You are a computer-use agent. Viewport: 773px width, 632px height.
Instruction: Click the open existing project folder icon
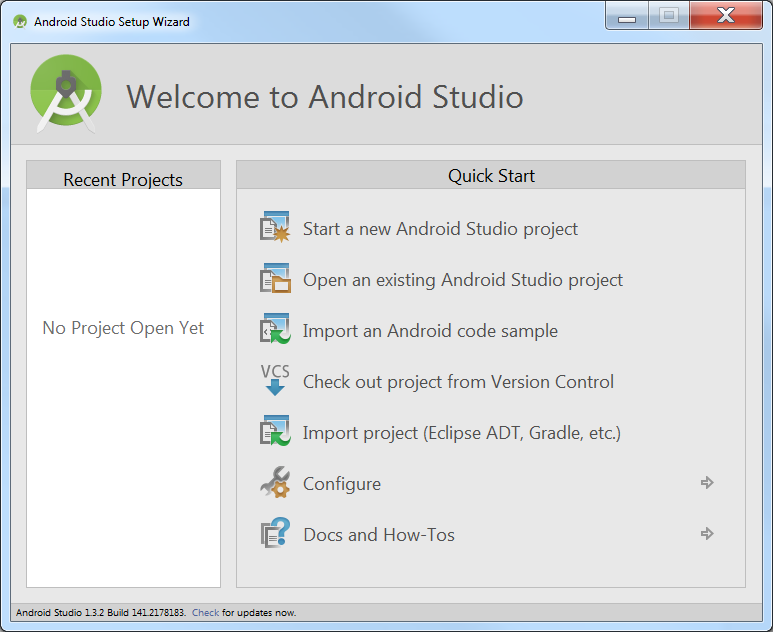(x=275, y=279)
